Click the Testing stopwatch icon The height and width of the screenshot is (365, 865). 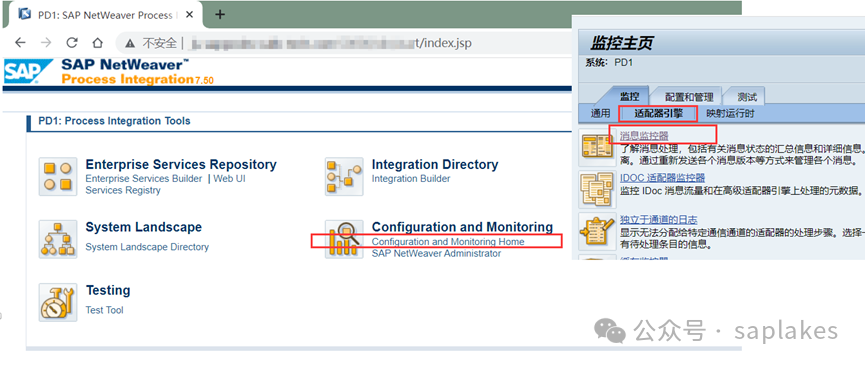(58, 302)
